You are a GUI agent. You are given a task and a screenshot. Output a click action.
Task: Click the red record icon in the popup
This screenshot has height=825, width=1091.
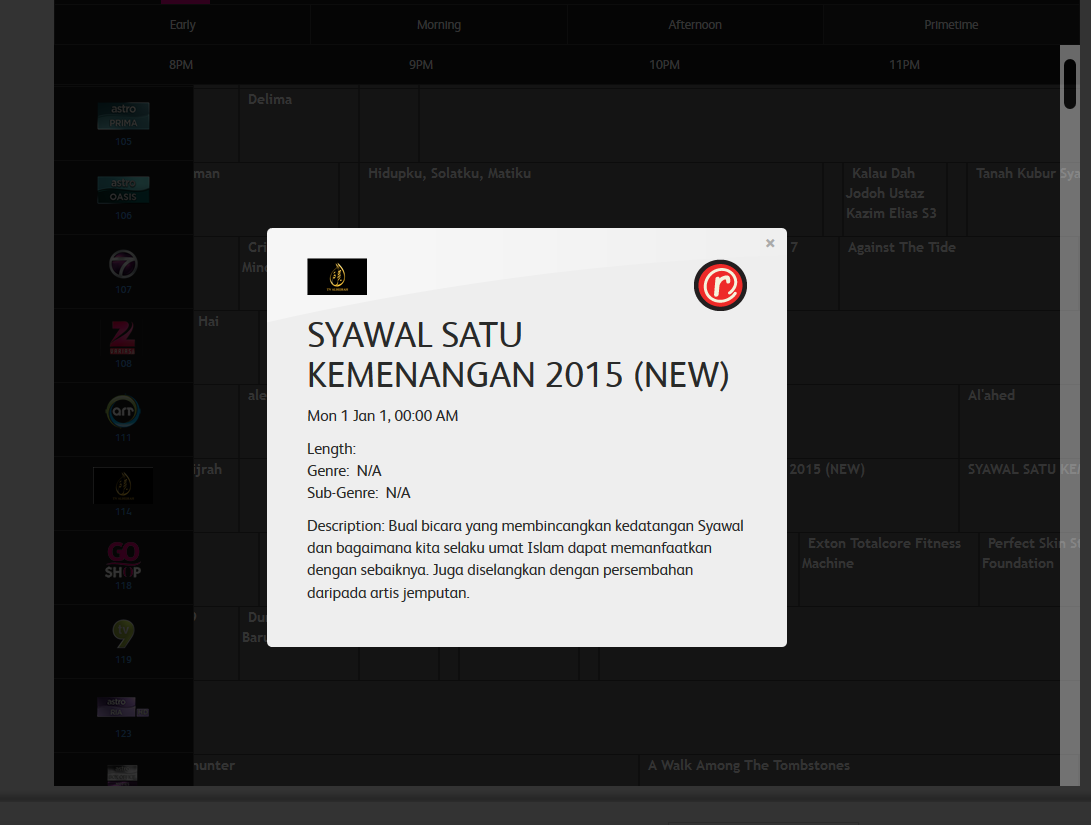coord(720,285)
